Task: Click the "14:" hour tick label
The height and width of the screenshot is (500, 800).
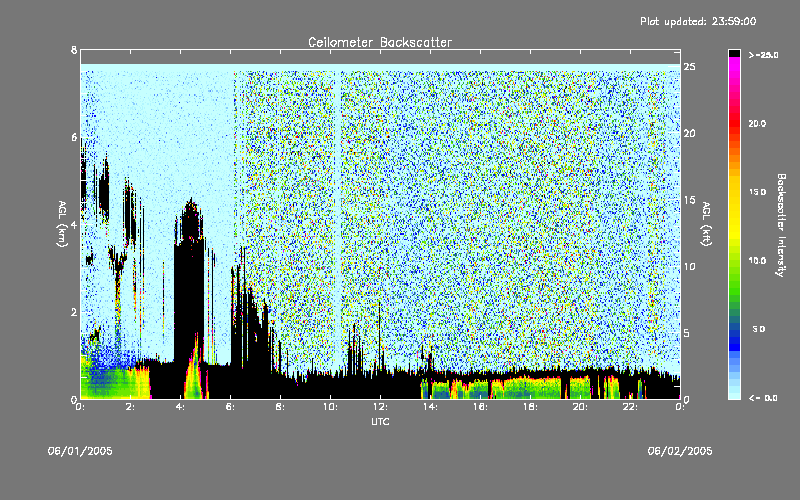Action: [x=430, y=407]
